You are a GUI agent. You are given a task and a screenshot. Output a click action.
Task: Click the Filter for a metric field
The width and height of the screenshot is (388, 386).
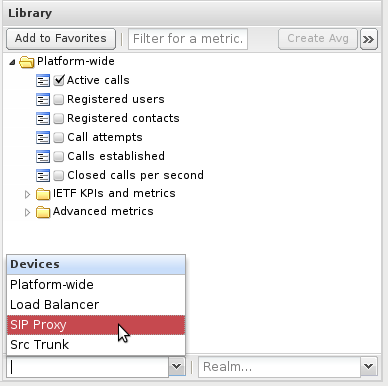[188, 39]
